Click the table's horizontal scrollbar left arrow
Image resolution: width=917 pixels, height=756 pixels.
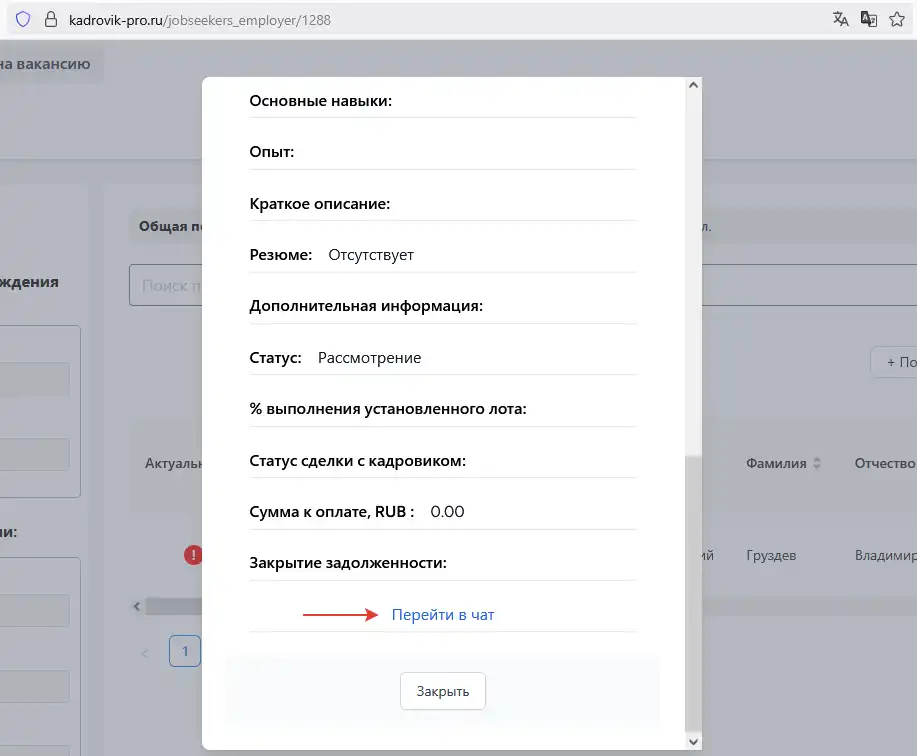pyautogui.click(x=137, y=606)
